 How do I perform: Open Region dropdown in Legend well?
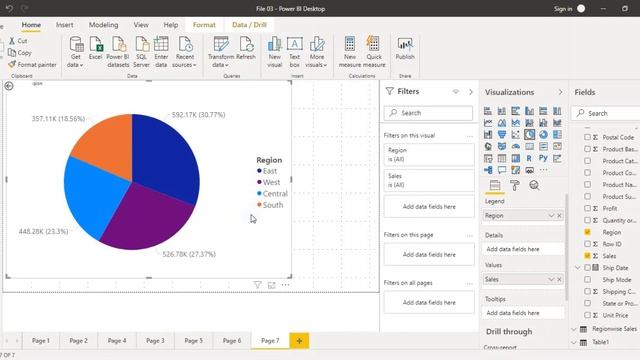tap(551, 216)
